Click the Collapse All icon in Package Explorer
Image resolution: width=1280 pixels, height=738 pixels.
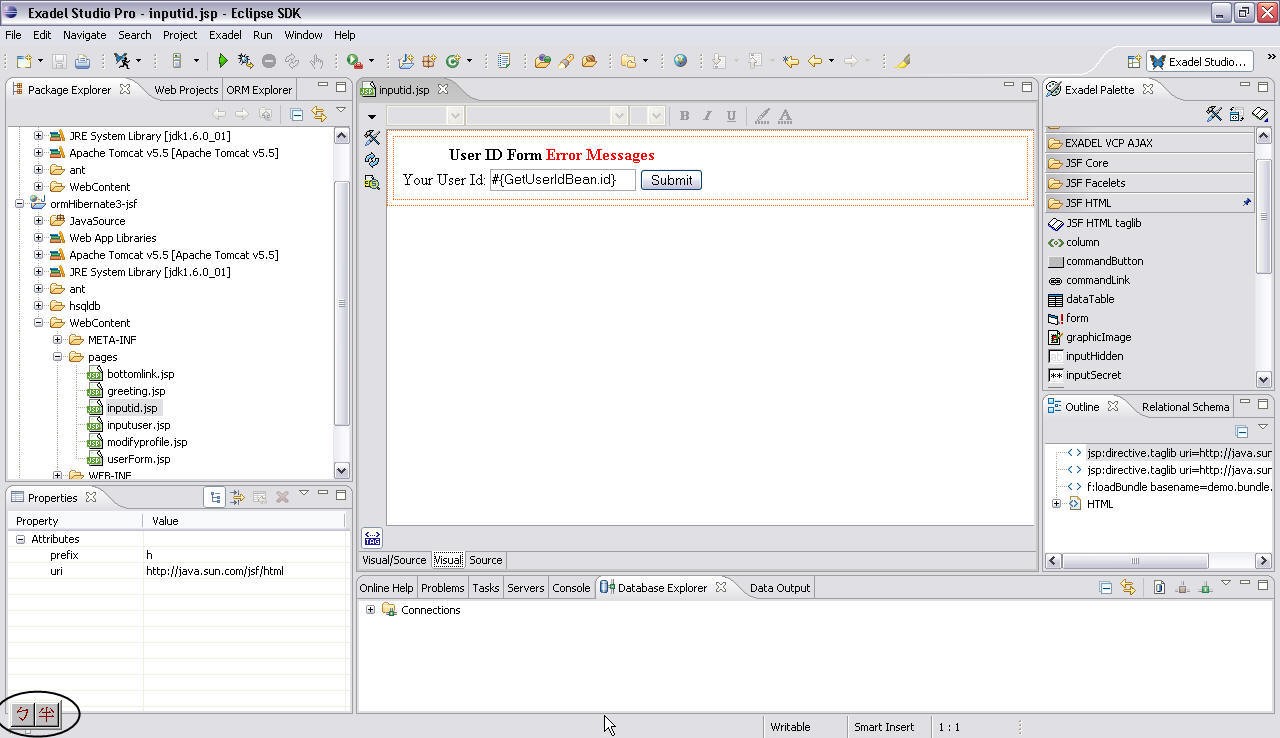[x=296, y=114]
